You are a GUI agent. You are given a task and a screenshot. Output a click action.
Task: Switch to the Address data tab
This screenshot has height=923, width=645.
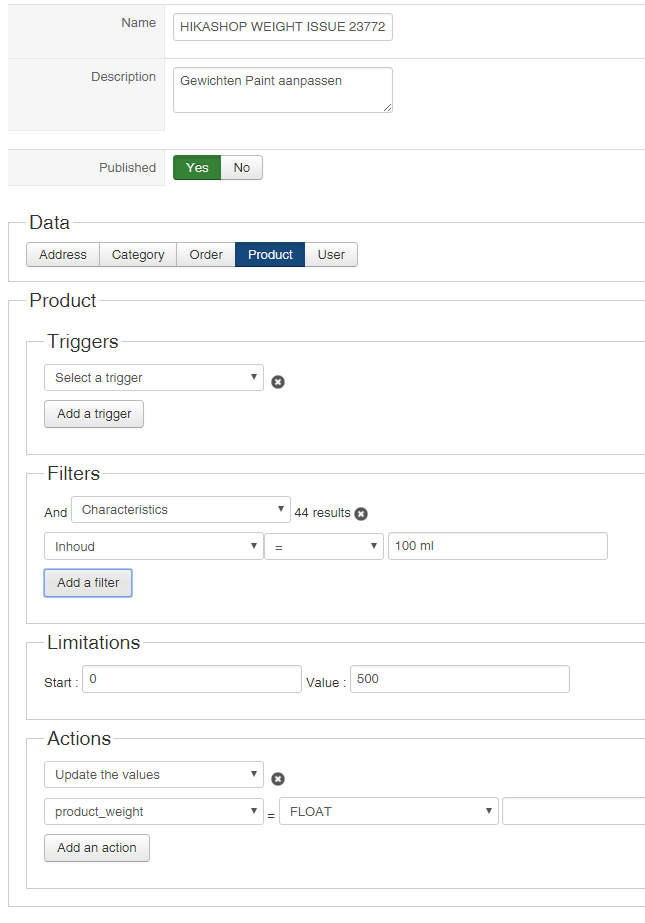pyautogui.click(x=63, y=255)
